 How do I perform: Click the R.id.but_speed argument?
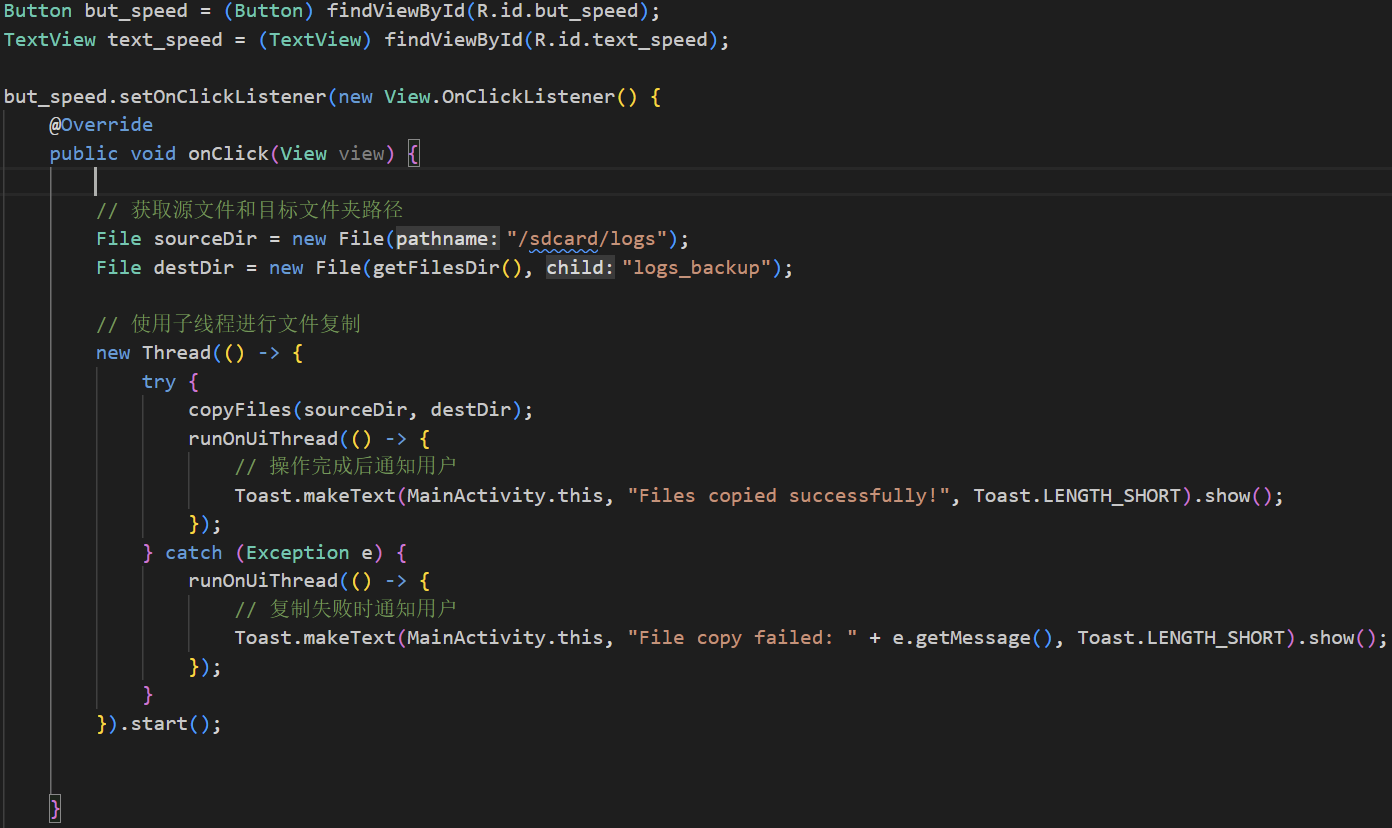[562, 11]
